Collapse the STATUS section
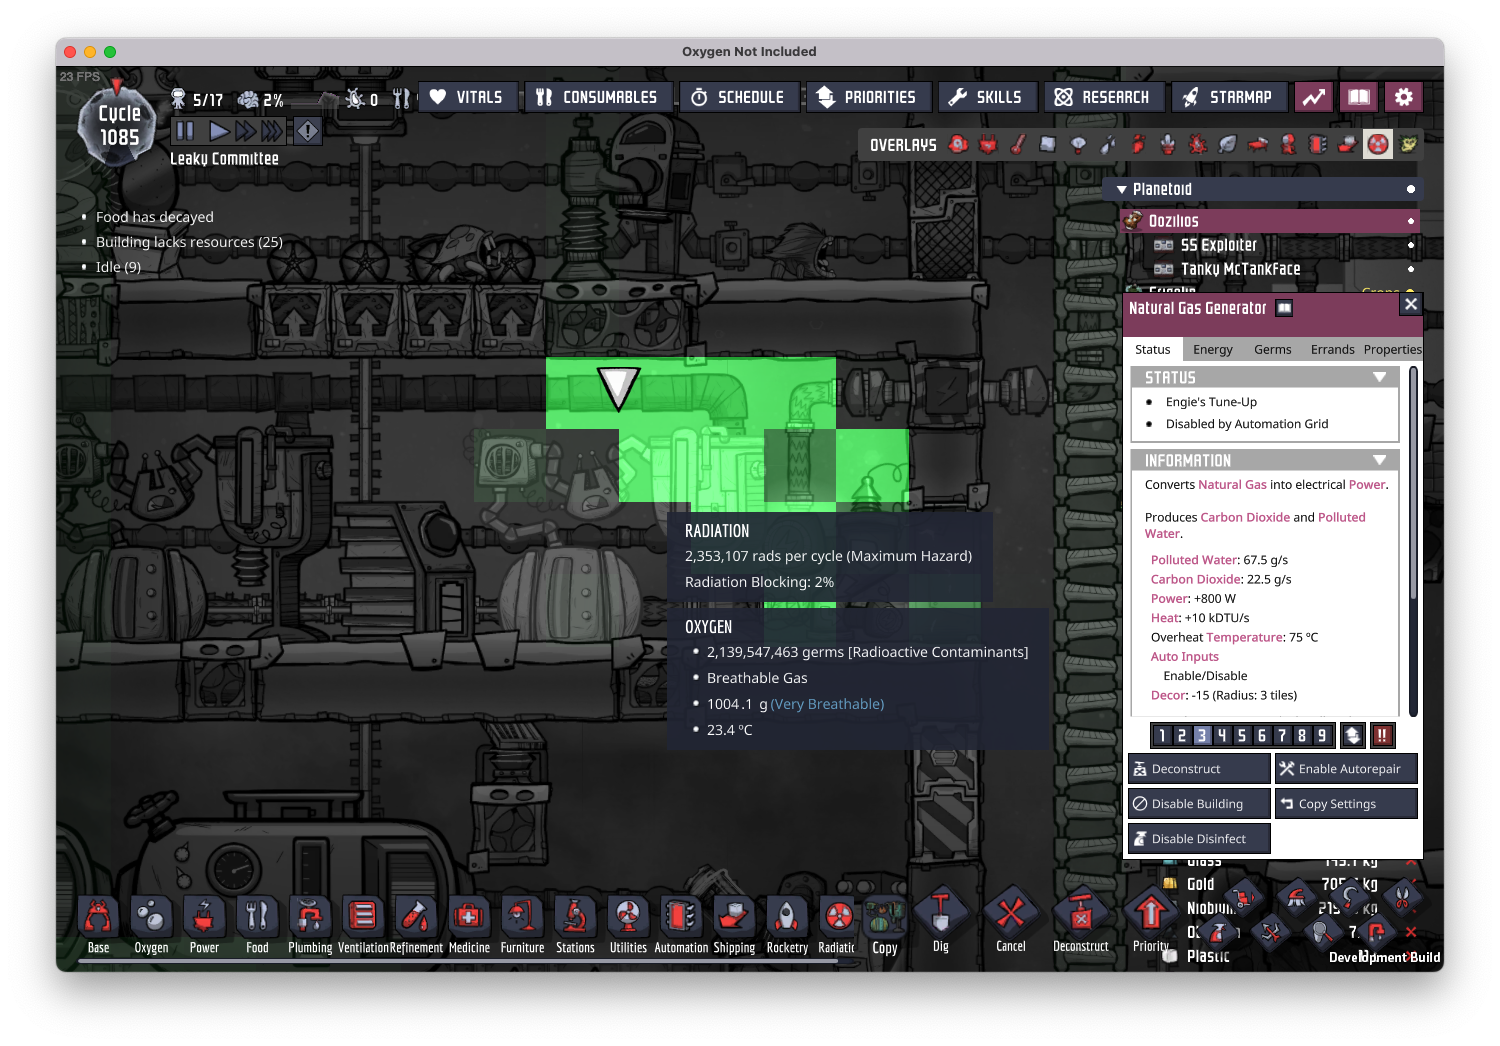The width and height of the screenshot is (1500, 1046). 1379,378
